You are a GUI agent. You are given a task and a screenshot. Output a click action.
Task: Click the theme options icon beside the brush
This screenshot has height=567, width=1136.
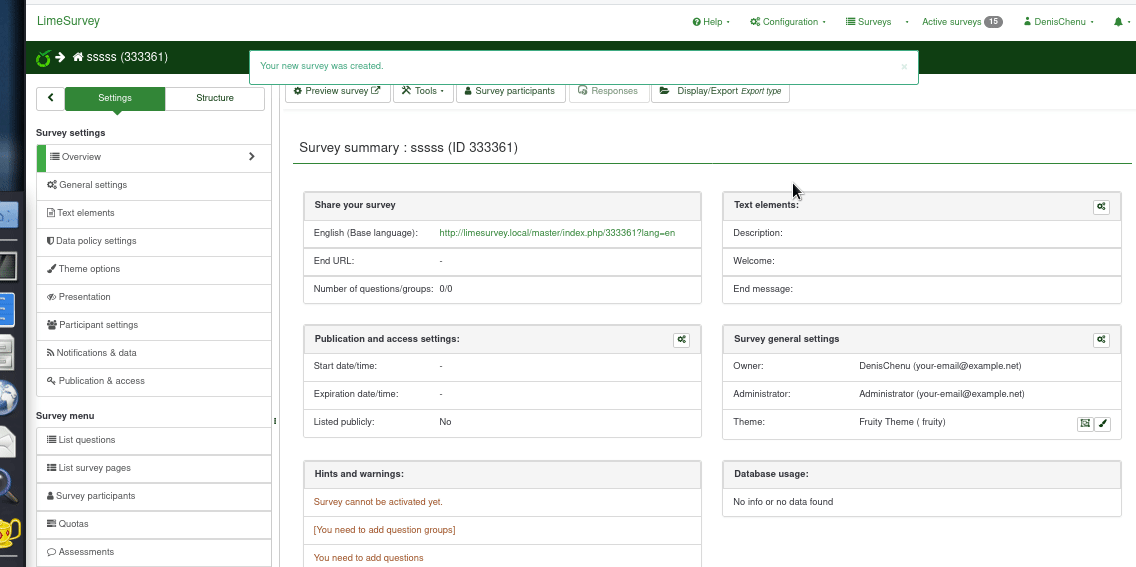point(1085,424)
